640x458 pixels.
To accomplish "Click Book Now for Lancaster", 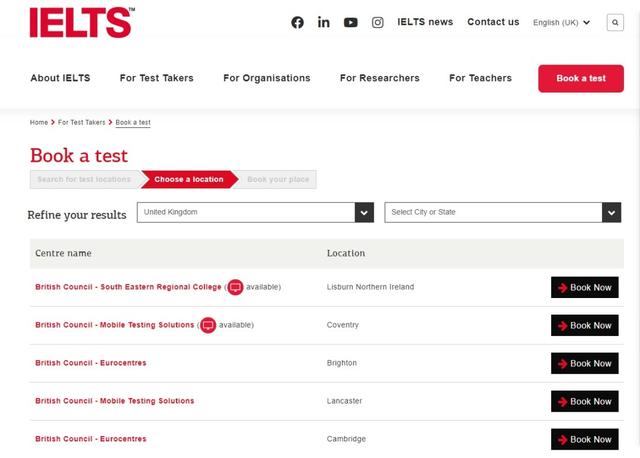I will click(x=584, y=401).
